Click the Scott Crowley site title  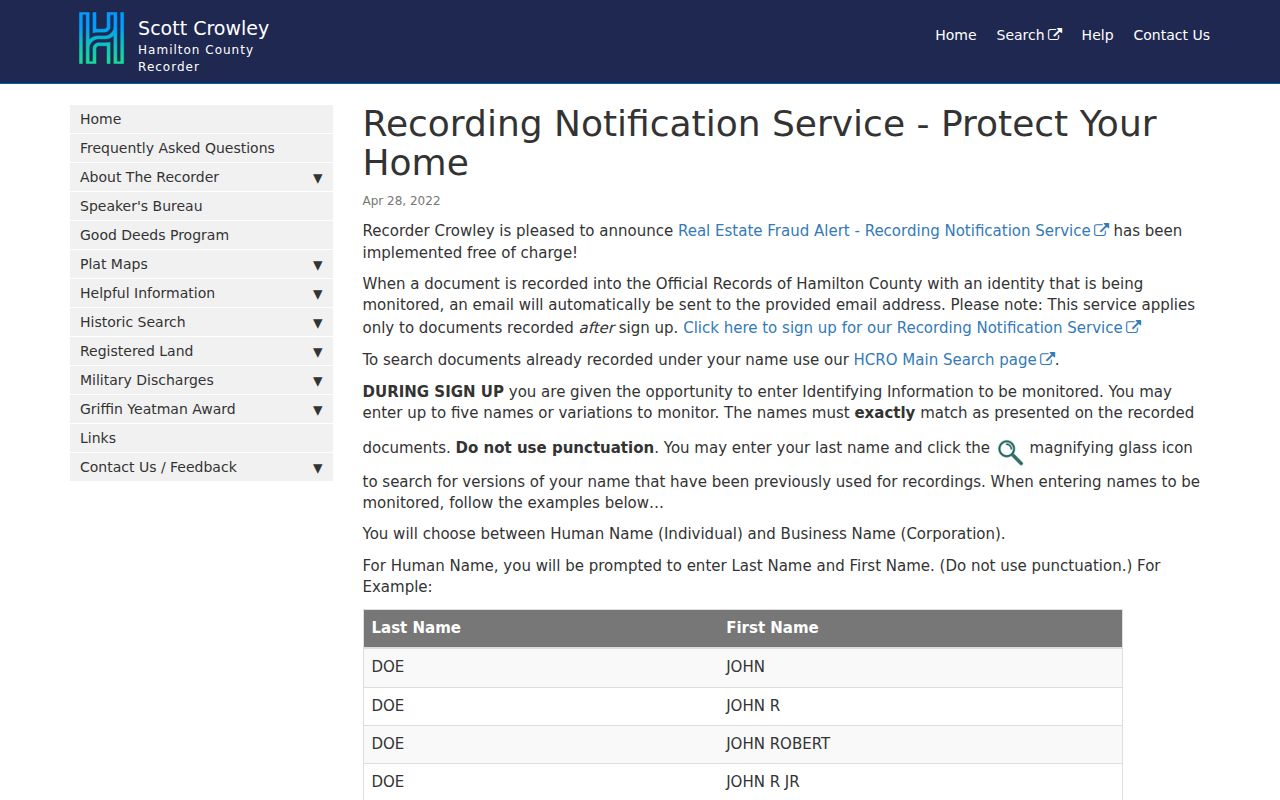(203, 28)
